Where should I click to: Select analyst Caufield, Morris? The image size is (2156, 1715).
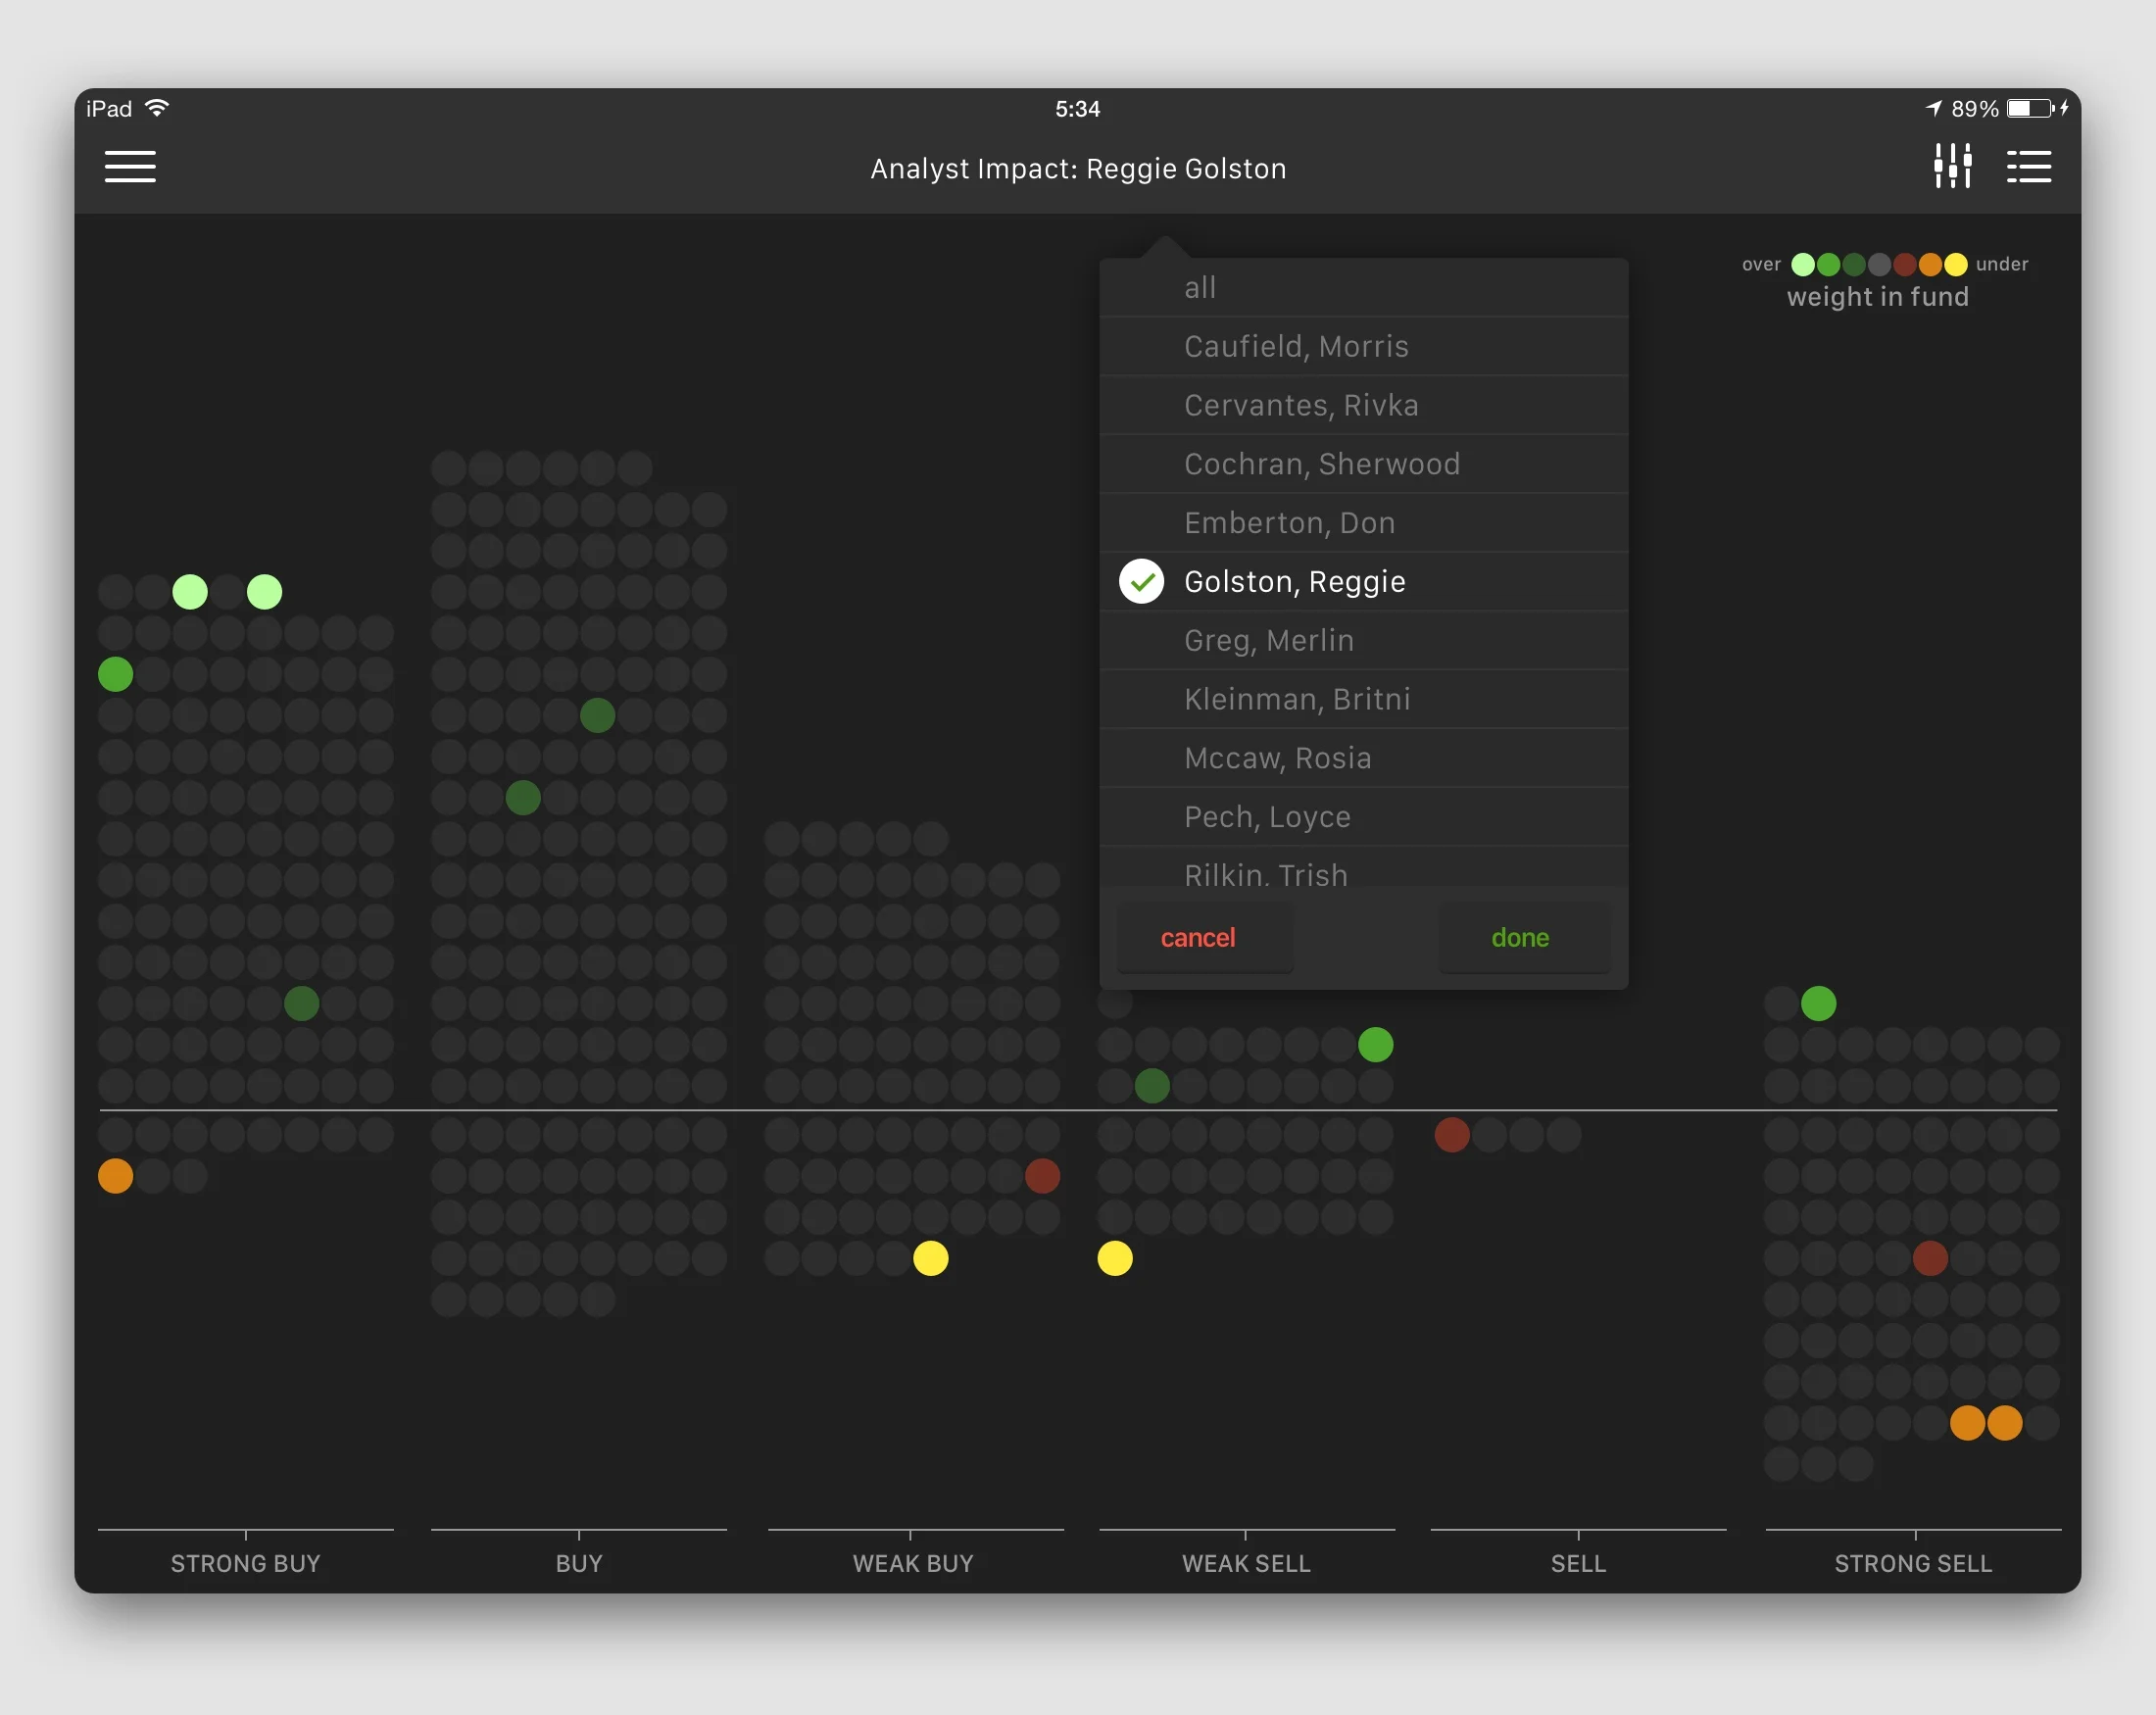(x=1296, y=347)
